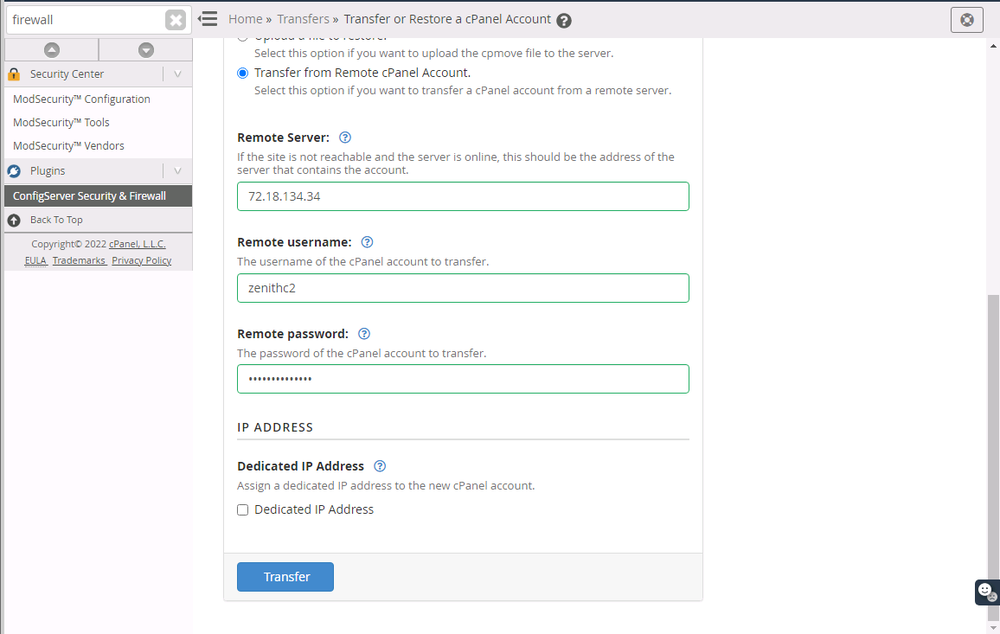Open the support lifesaver icon at top right
This screenshot has height=634, width=1000.
point(967,20)
